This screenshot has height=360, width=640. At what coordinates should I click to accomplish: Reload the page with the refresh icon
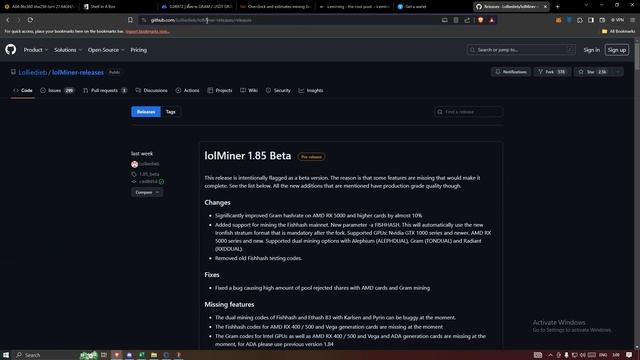(30, 20)
